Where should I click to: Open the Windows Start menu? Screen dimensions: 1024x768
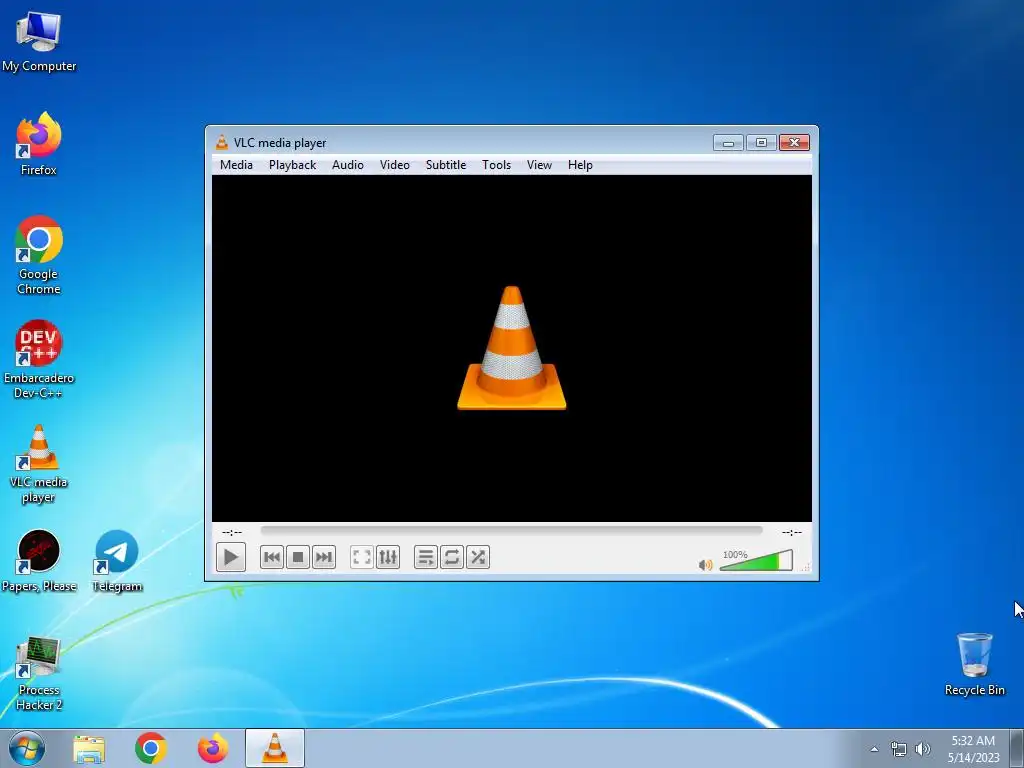pos(26,748)
